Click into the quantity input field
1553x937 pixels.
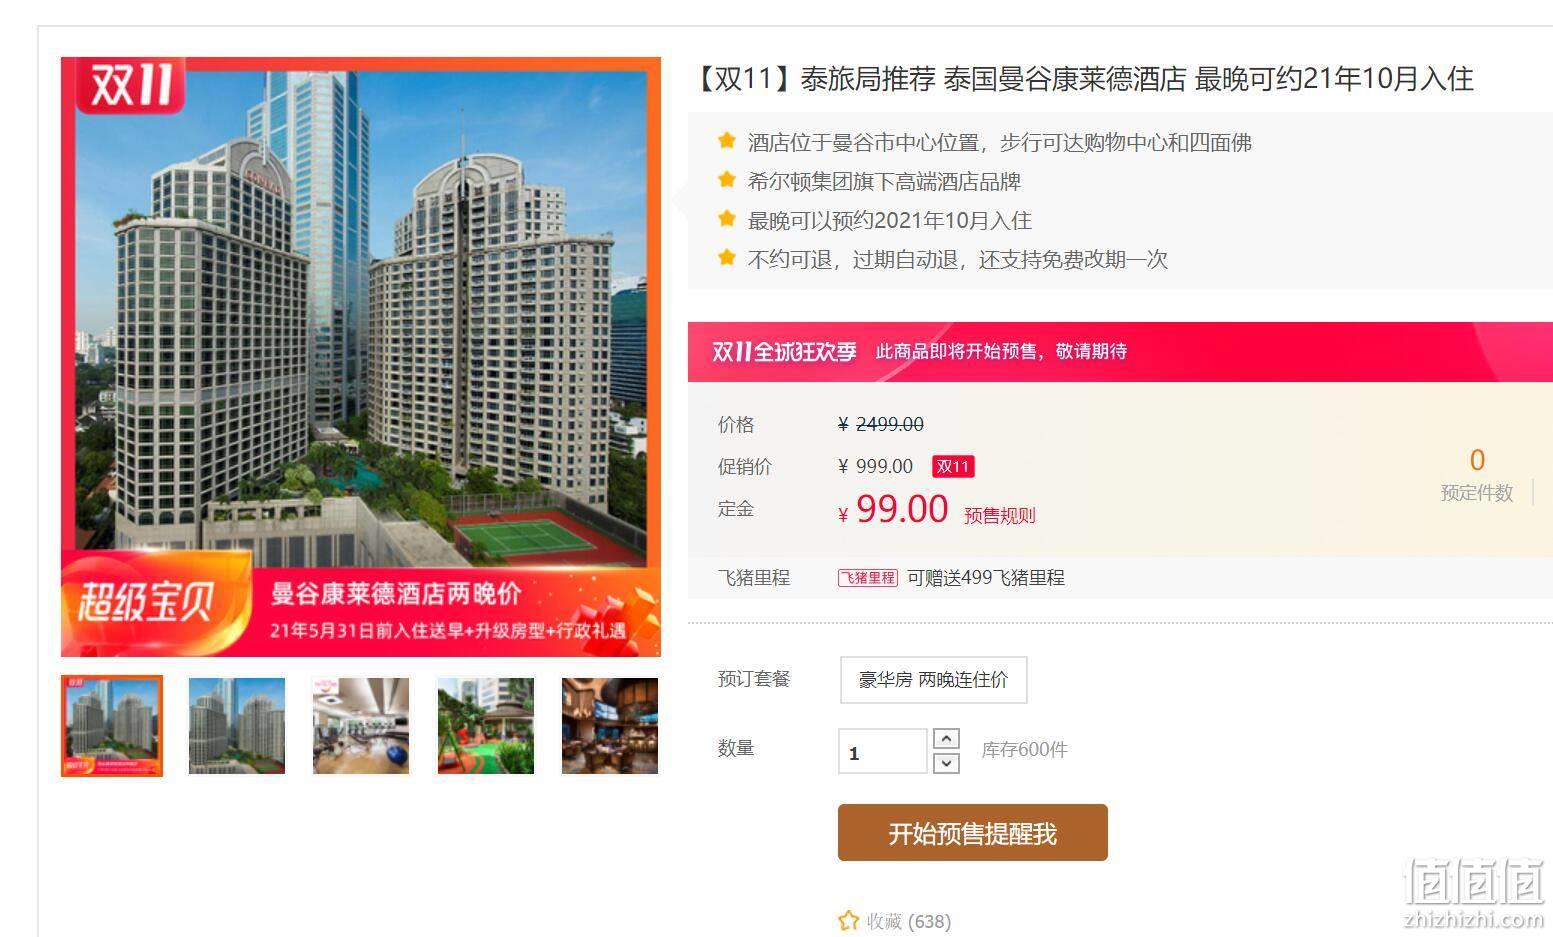click(x=882, y=751)
